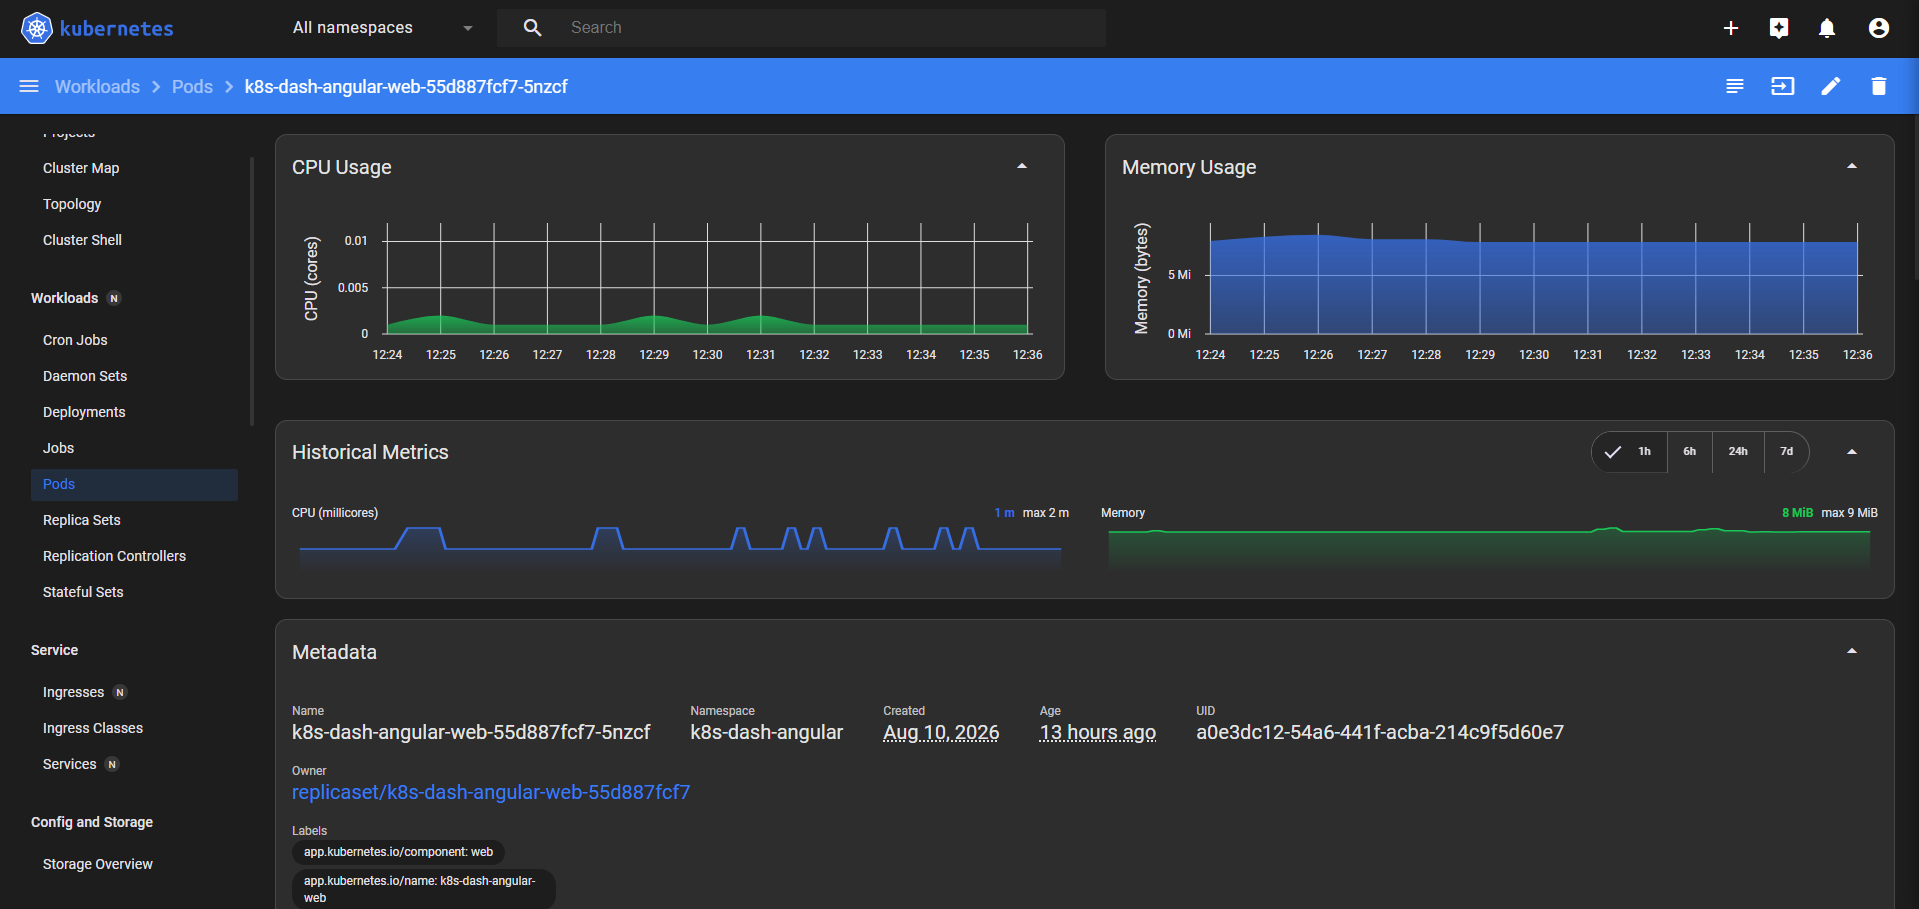Click Workloads breadcrumb link
This screenshot has height=909, width=1919.
coord(97,87)
